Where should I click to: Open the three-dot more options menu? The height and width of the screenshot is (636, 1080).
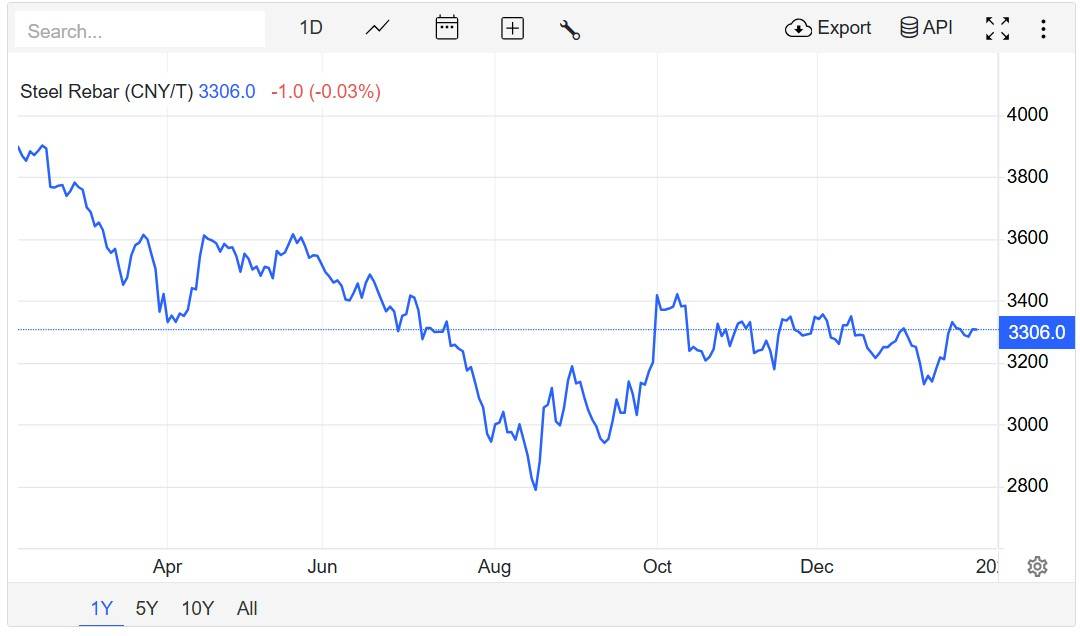click(1043, 28)
